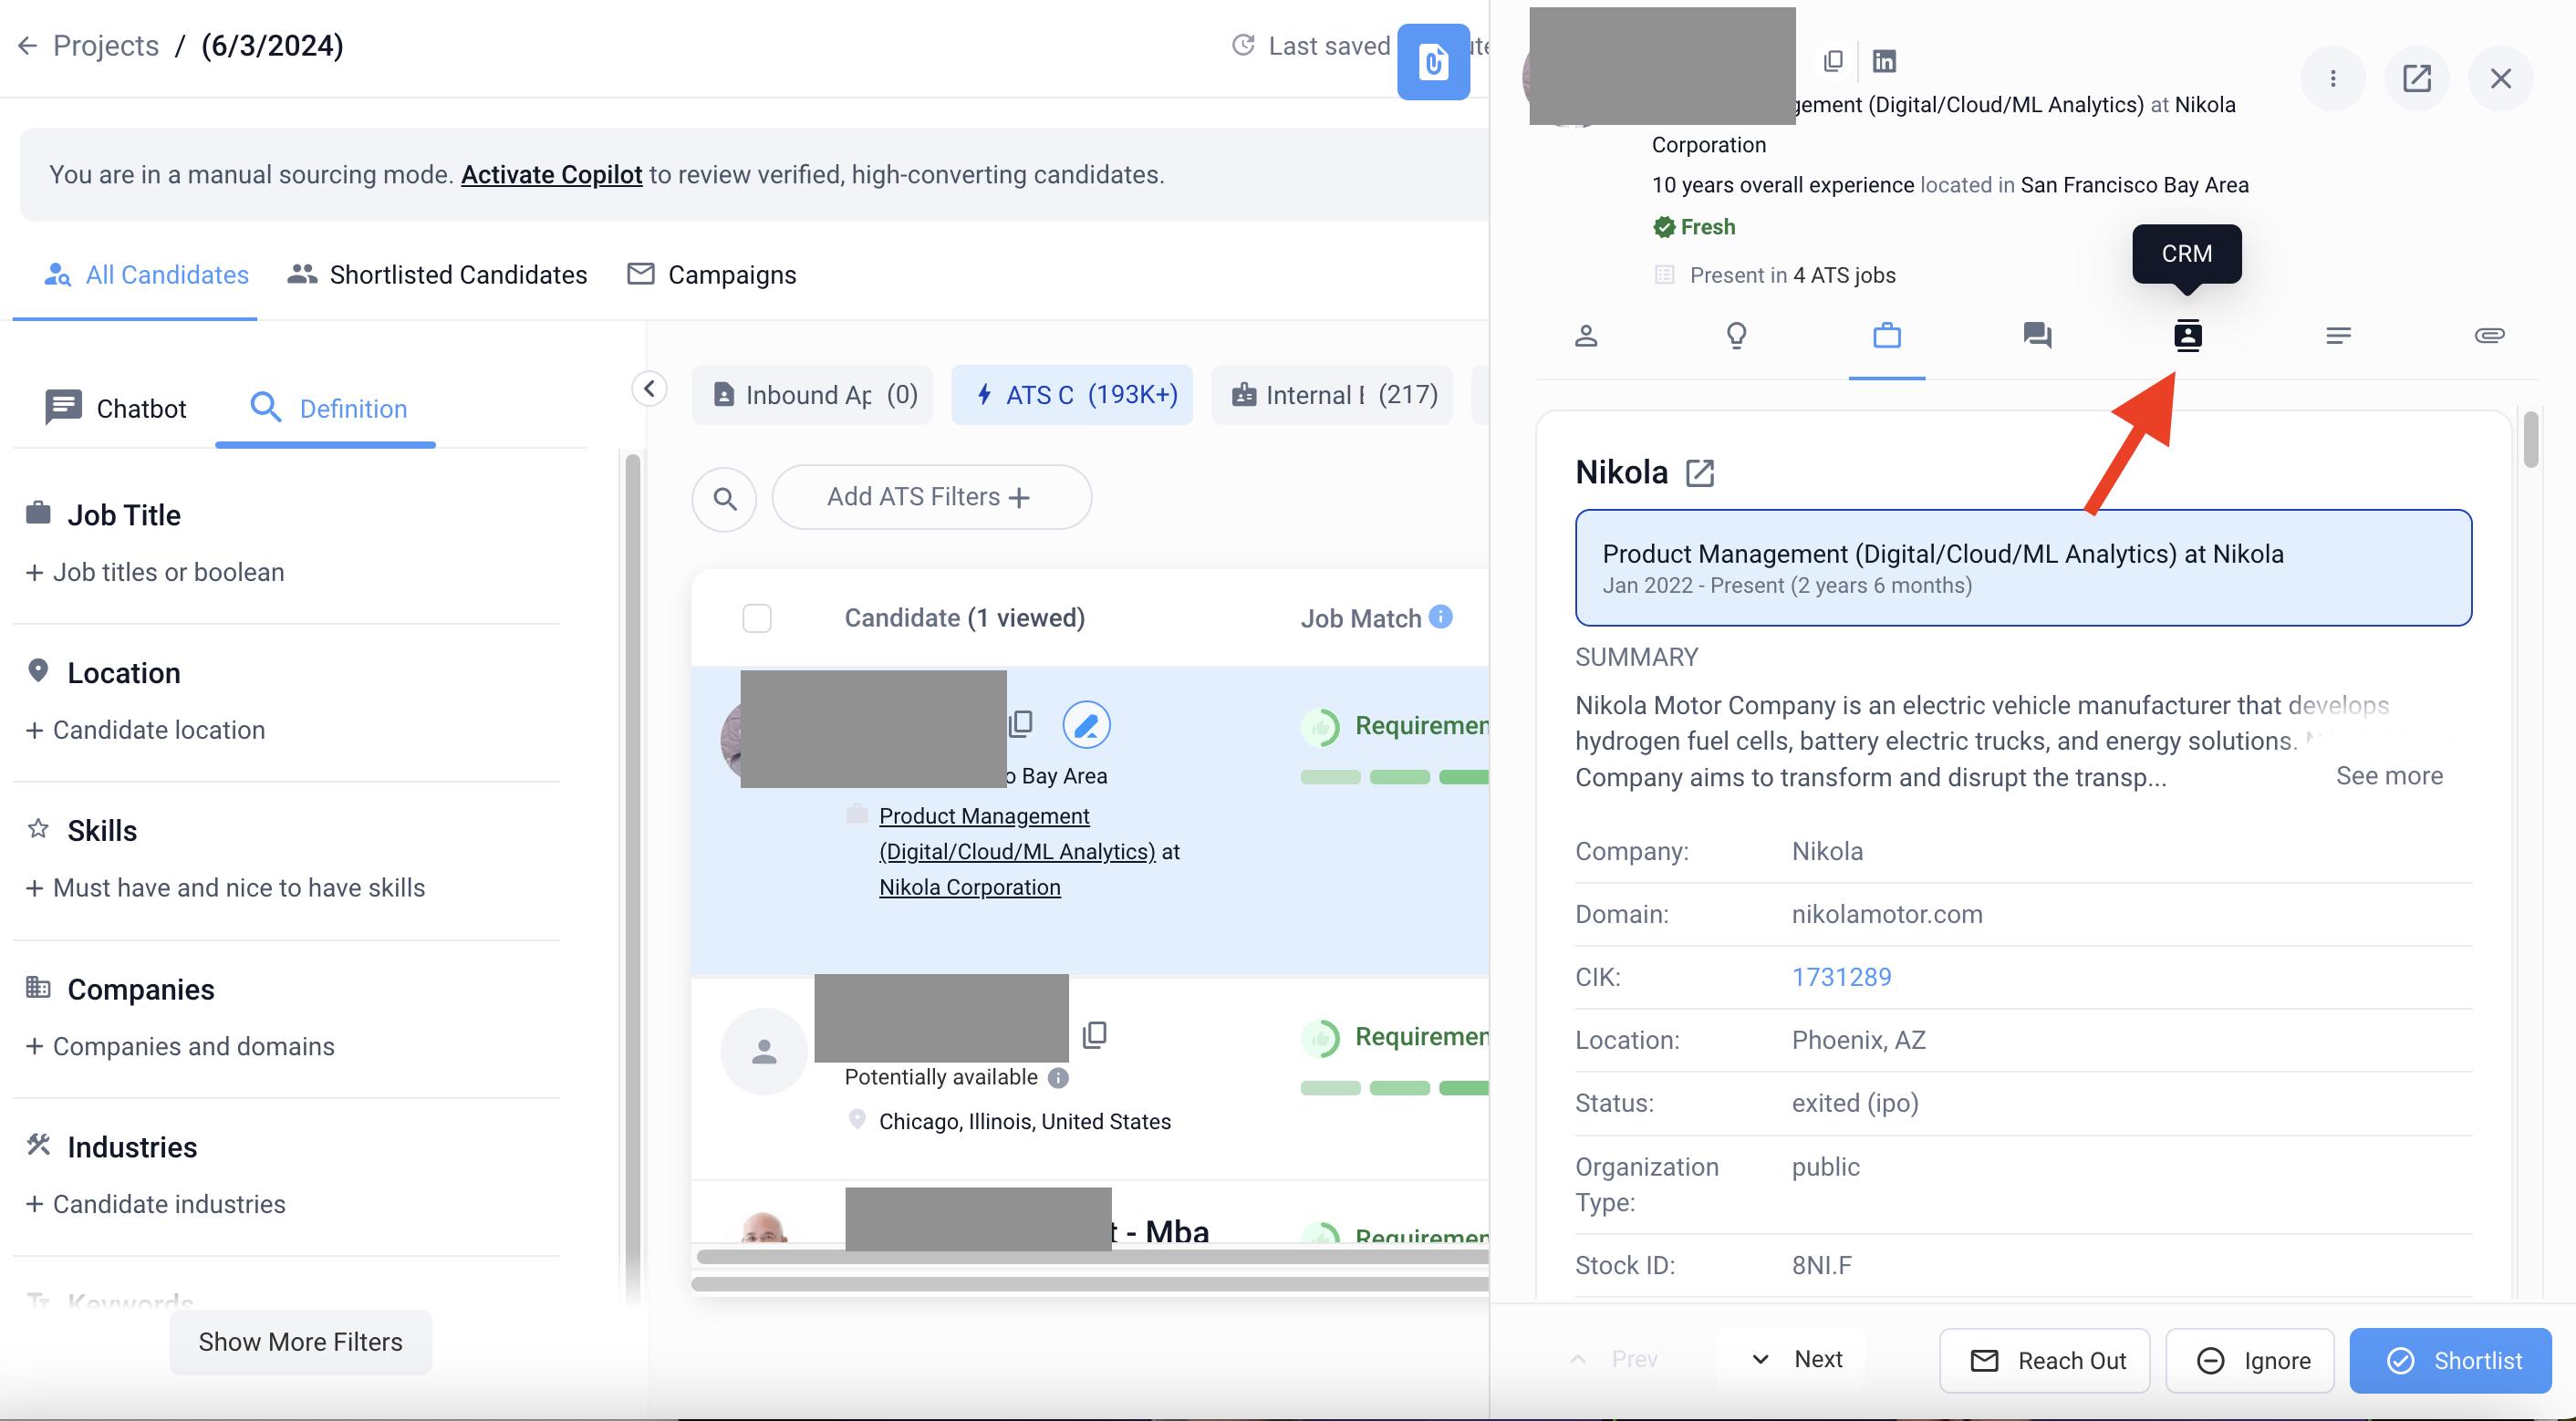
Task: Switch to the Chatbot tab
Action: 116,408
